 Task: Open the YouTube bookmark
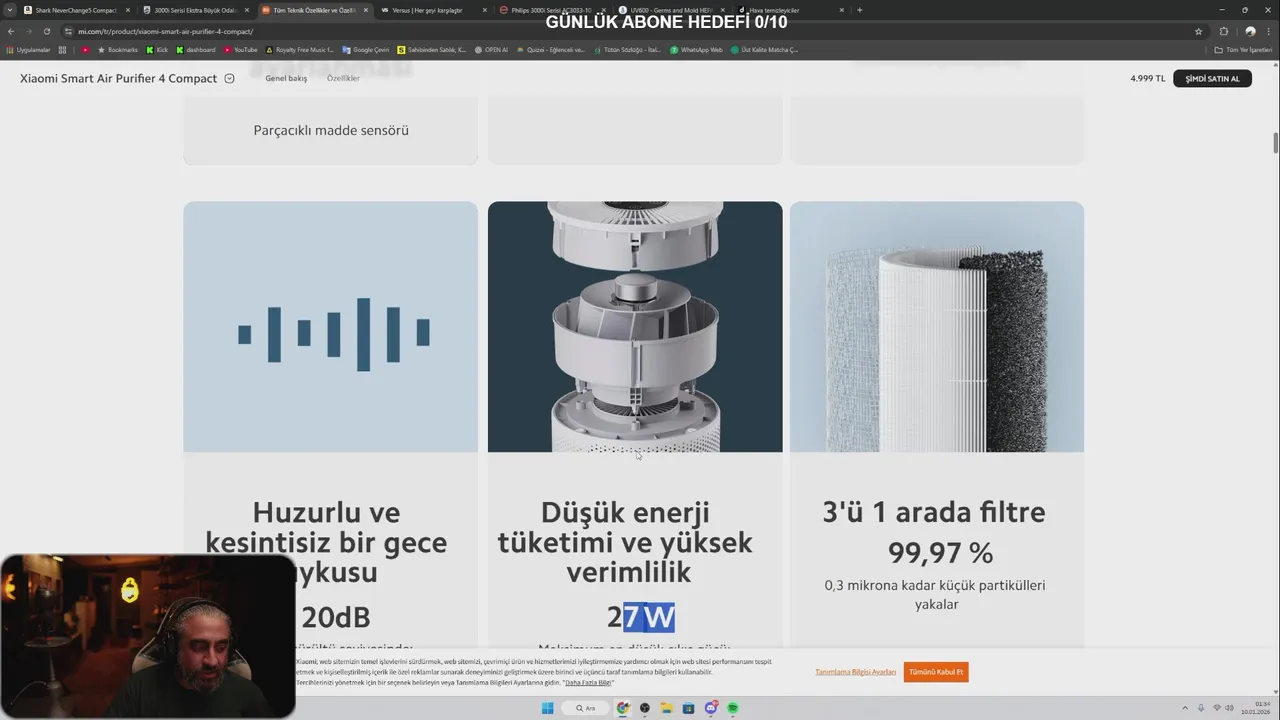(x=241, y=49)
